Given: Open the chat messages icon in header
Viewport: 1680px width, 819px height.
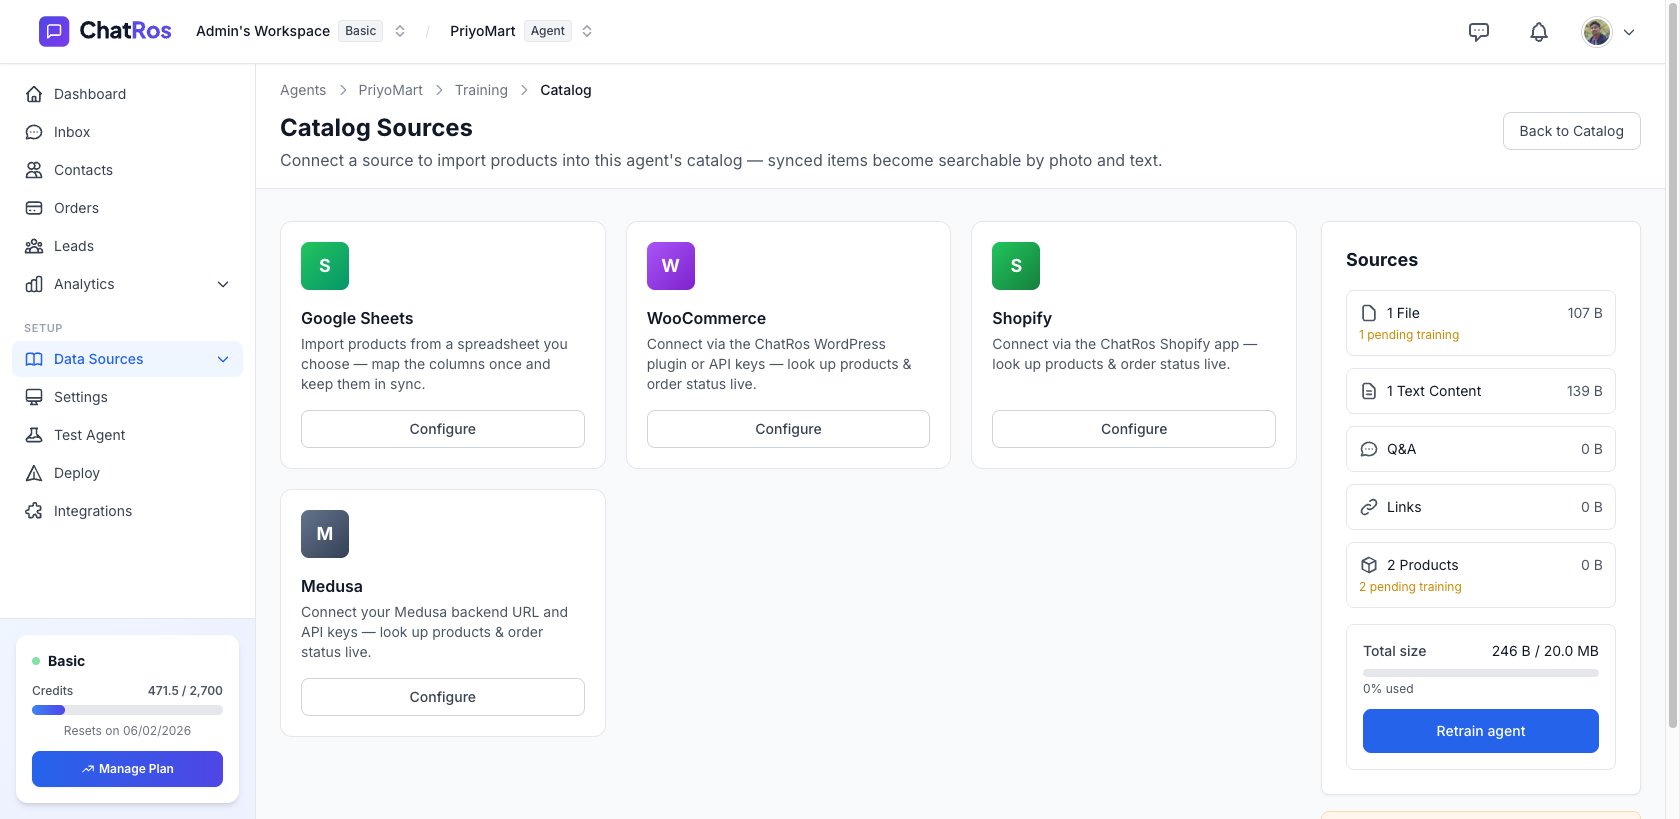Looking at the screenshot, I should [1479, 32].
